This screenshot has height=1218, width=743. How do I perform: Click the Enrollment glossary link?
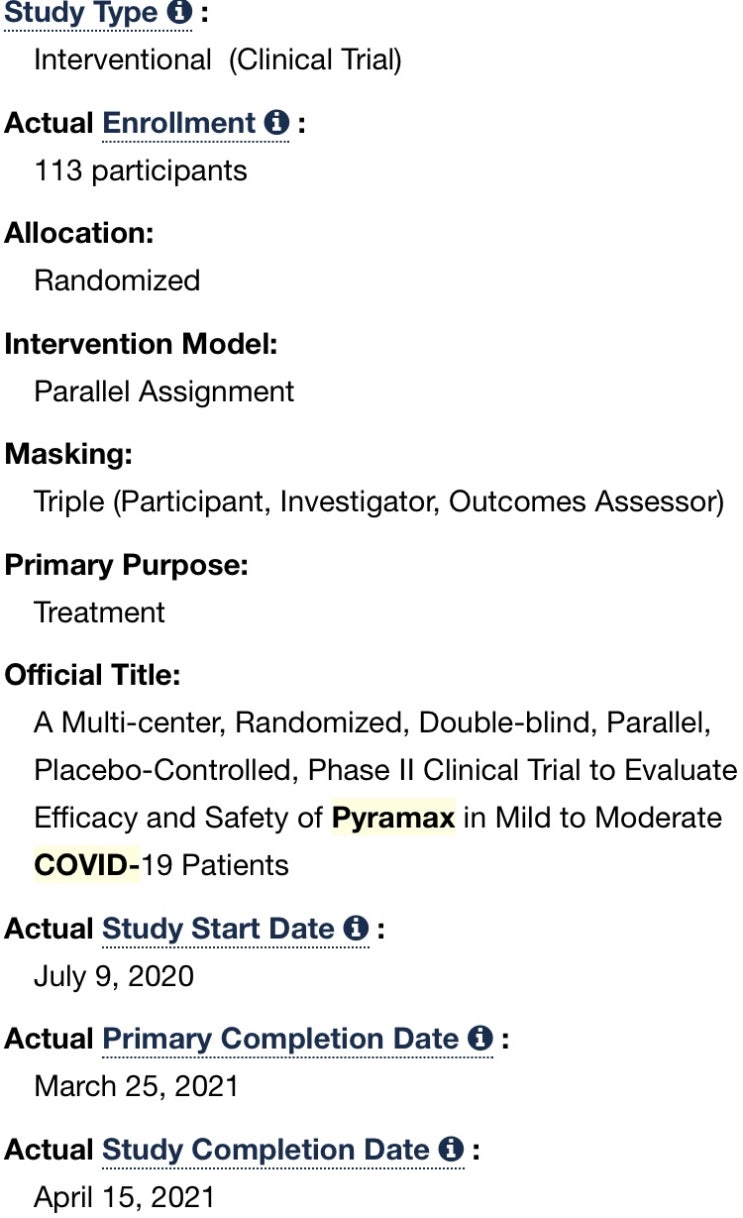[179, 123]
